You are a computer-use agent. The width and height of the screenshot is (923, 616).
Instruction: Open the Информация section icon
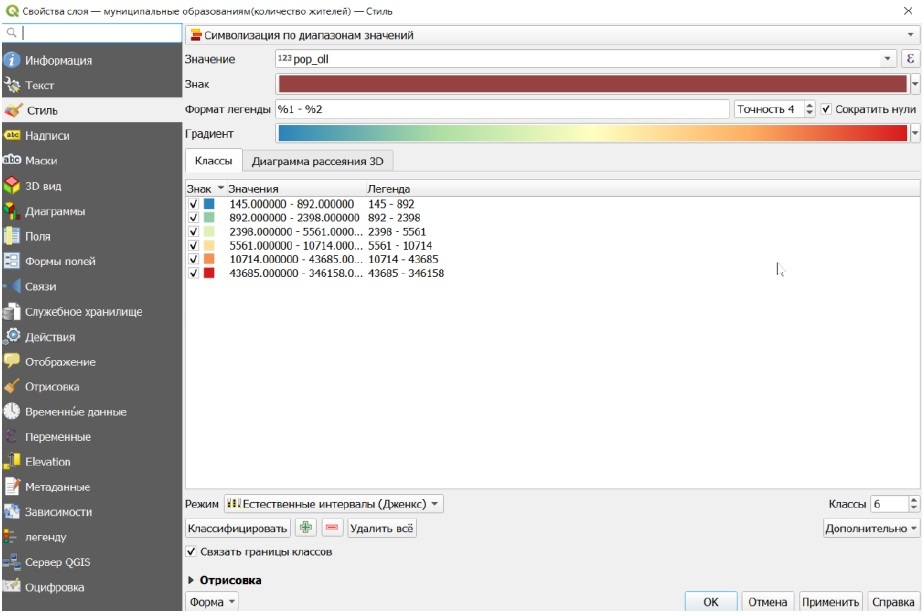coord(12,60)
